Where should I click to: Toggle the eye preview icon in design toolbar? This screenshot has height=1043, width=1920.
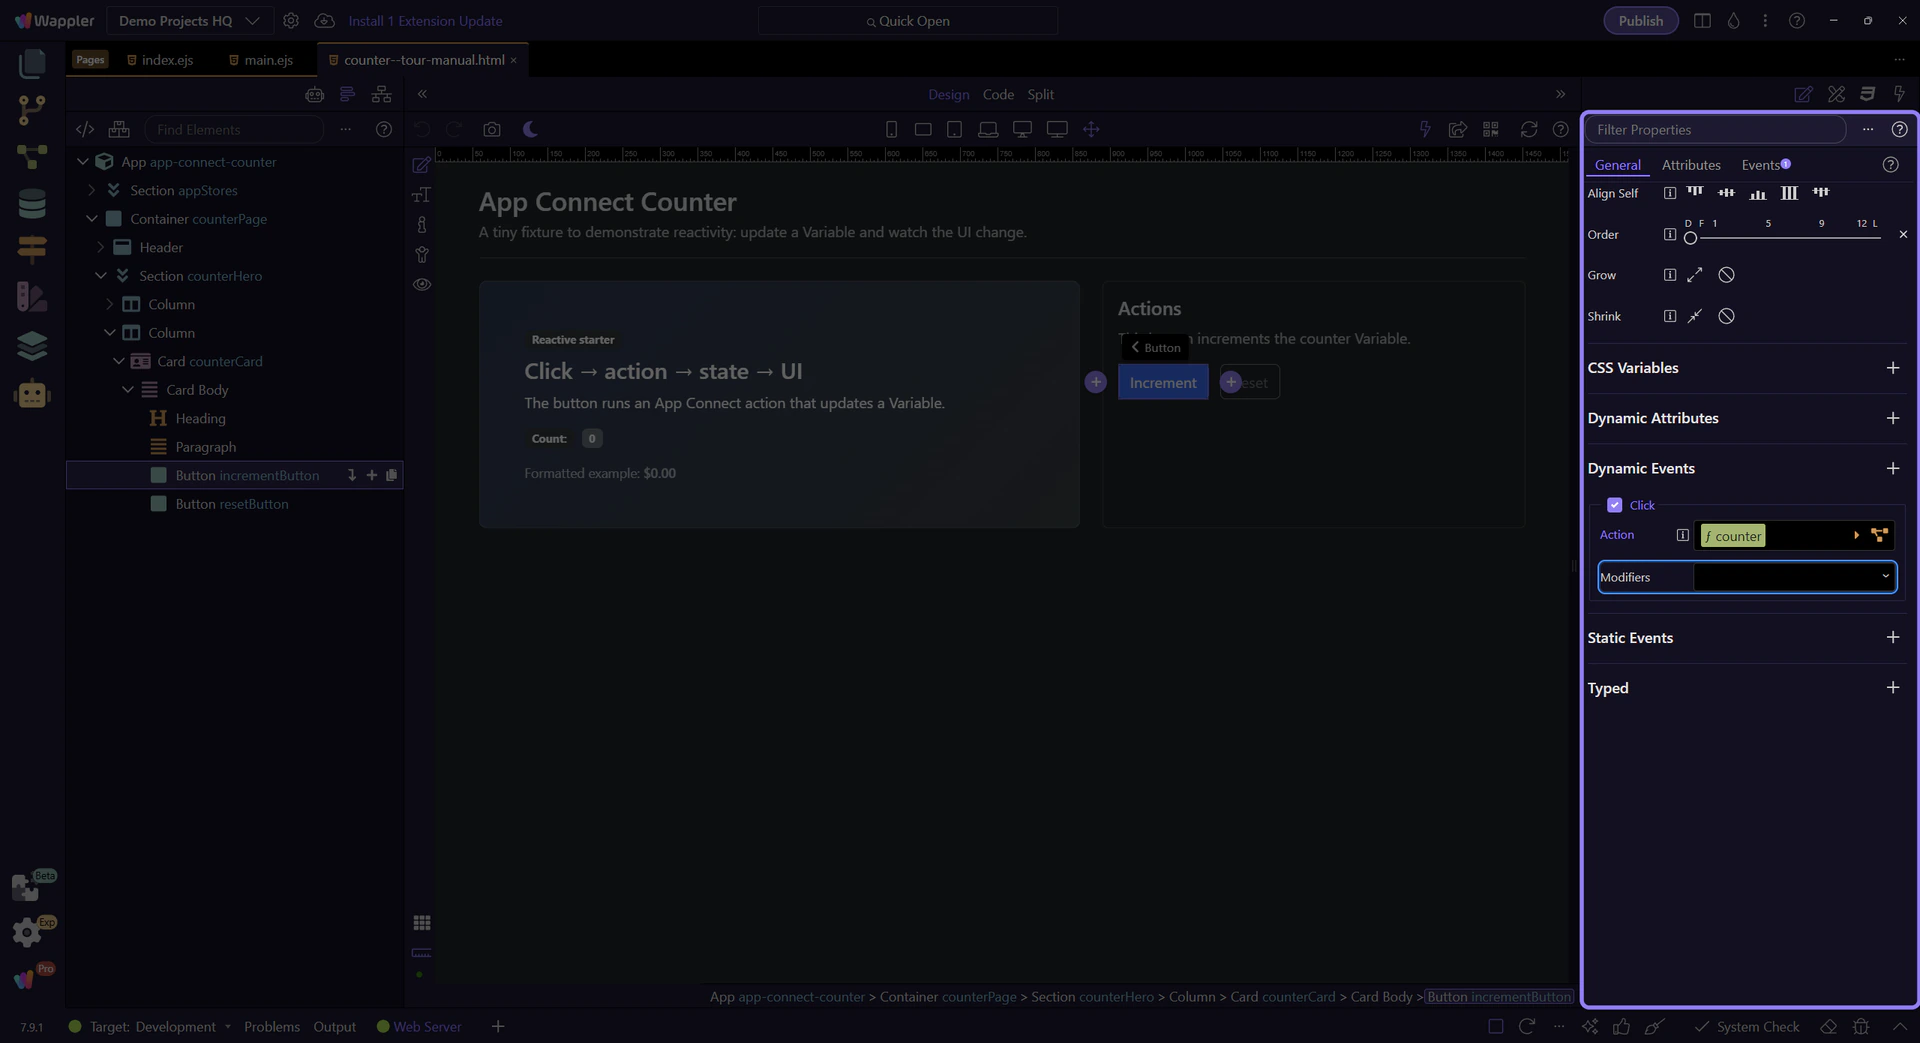coord(422,285)
